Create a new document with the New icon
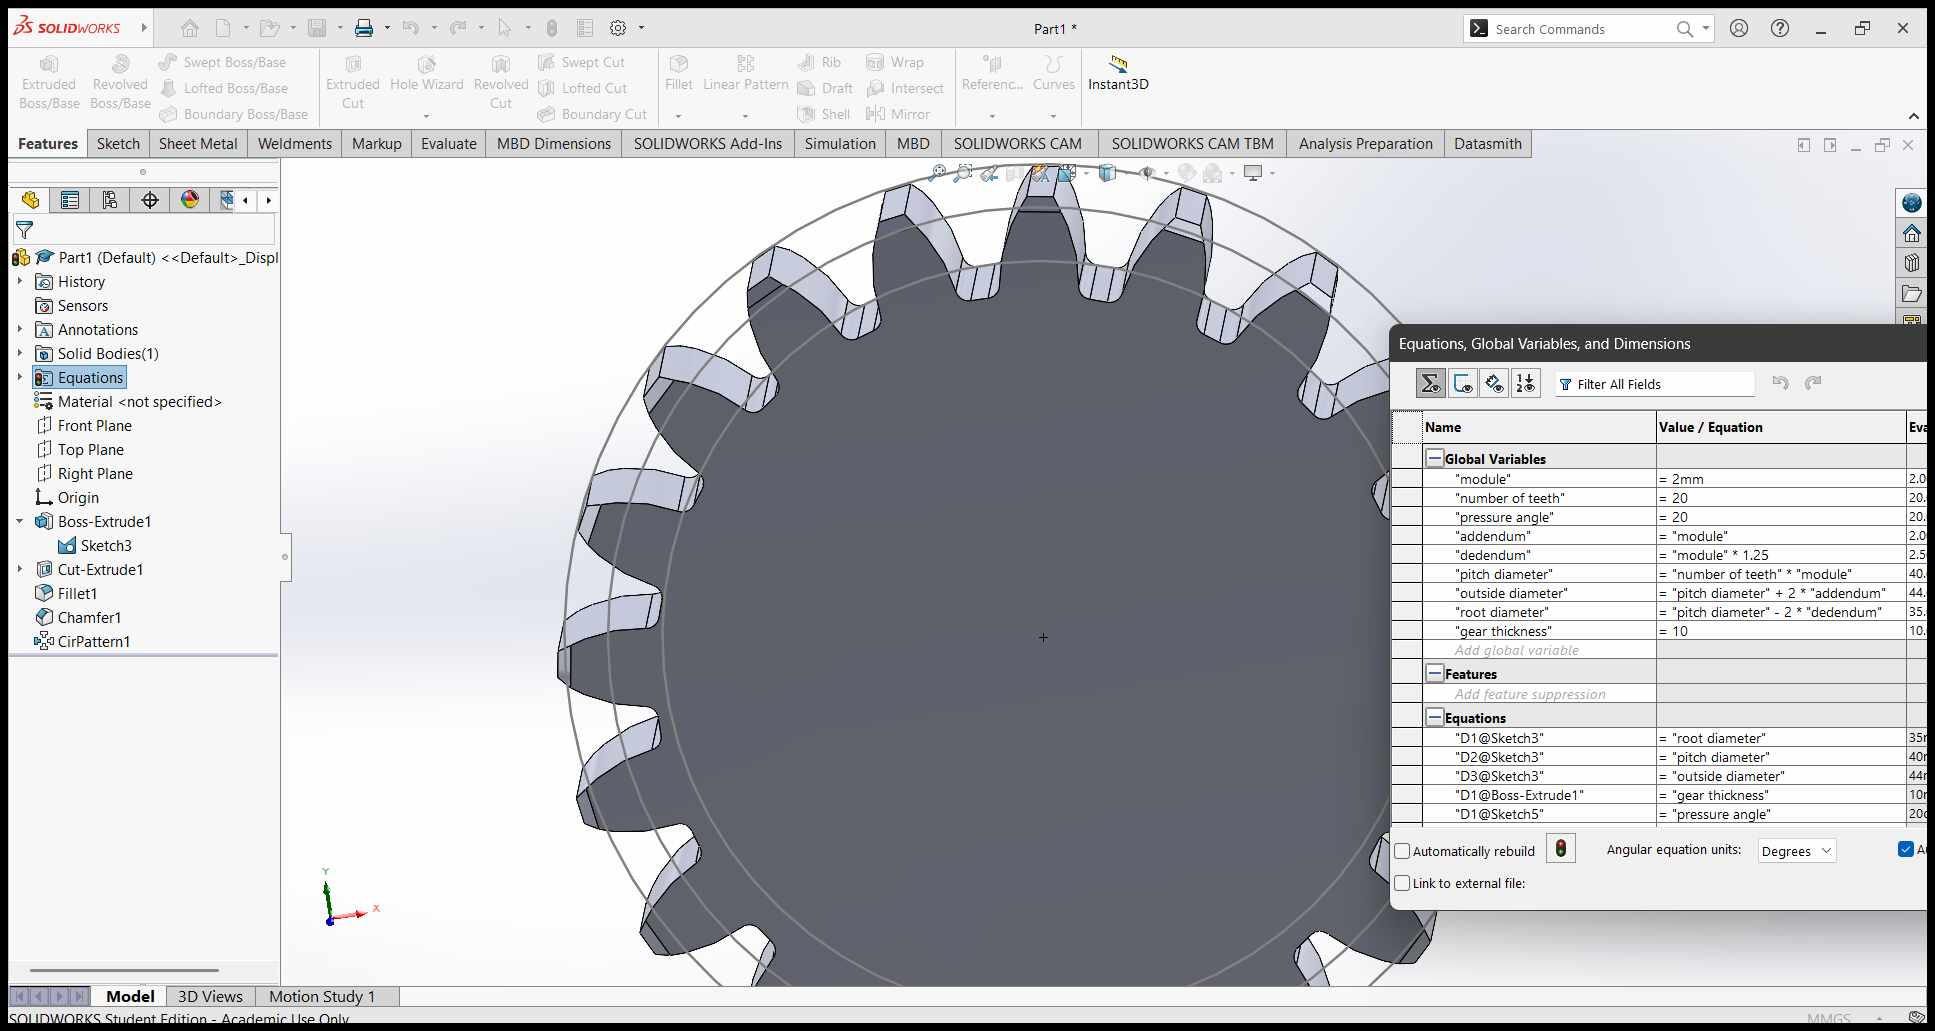The height and width of the screenshot is (1031, 1935). pos(223,28)
